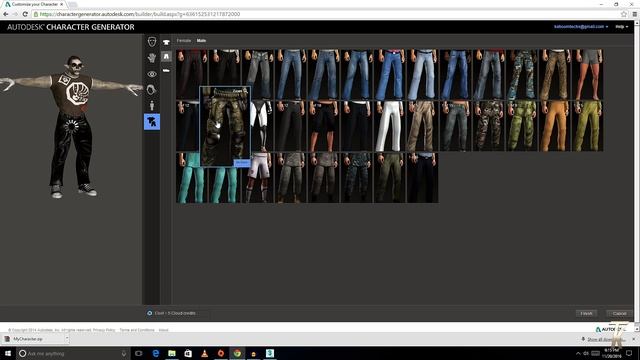Click the Cancel button
Image resolution: width=640 pixels, height=360 pixels.
(x=619, y=313)
